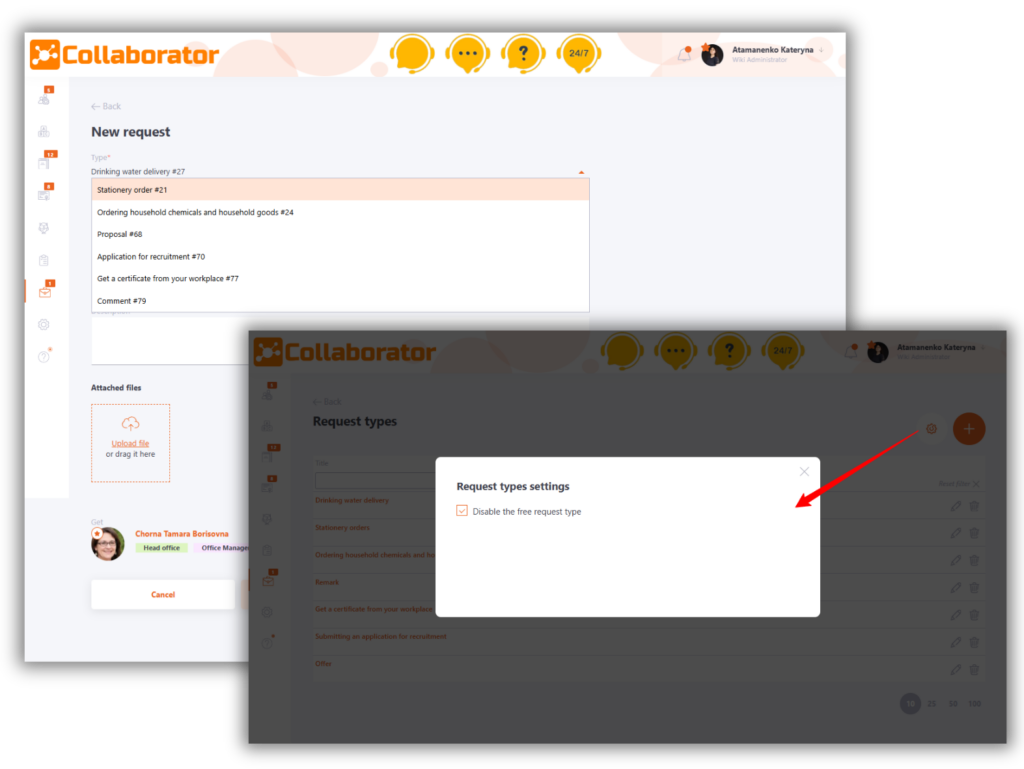Image resolution: width=1024 pixels, height=769 pixels.
Task: Open the help sidebar icon in New request window
Action: (x=44, y=356)
